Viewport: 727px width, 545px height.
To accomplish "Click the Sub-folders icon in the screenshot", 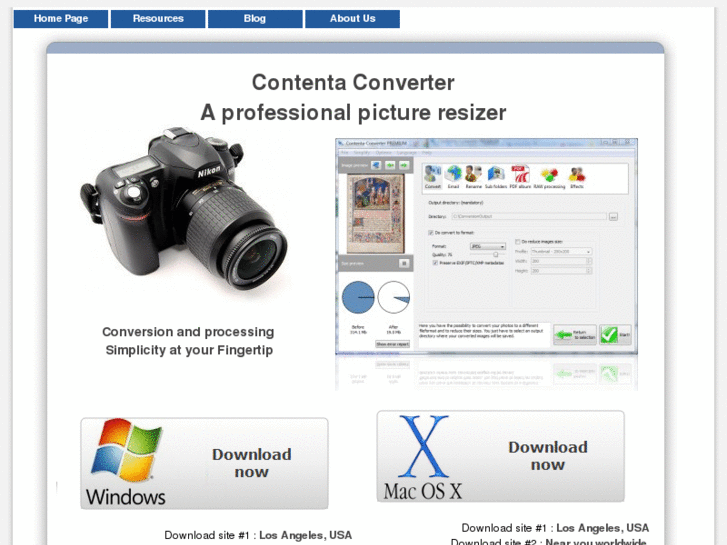I will click(x=496, y=177).
